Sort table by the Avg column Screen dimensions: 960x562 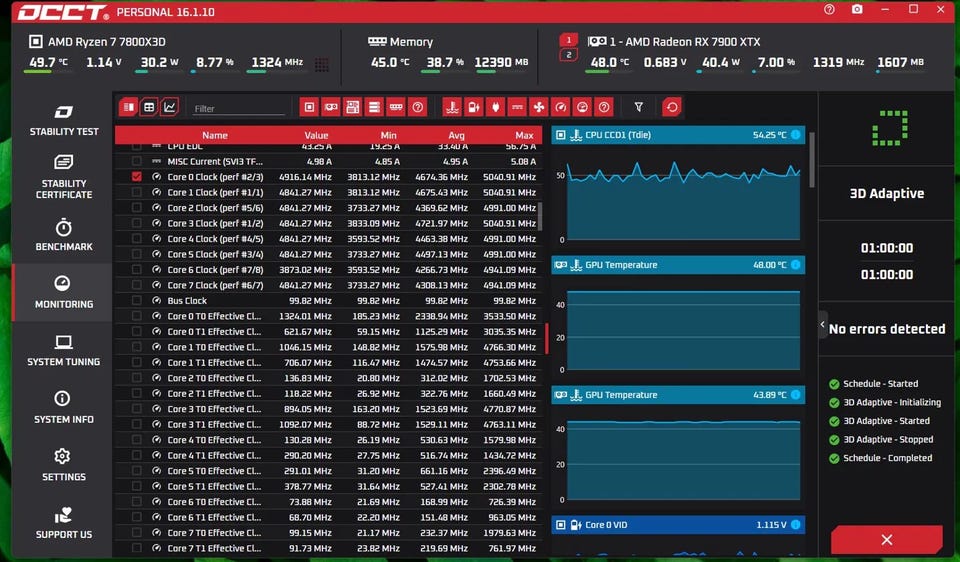pos(456,135)
